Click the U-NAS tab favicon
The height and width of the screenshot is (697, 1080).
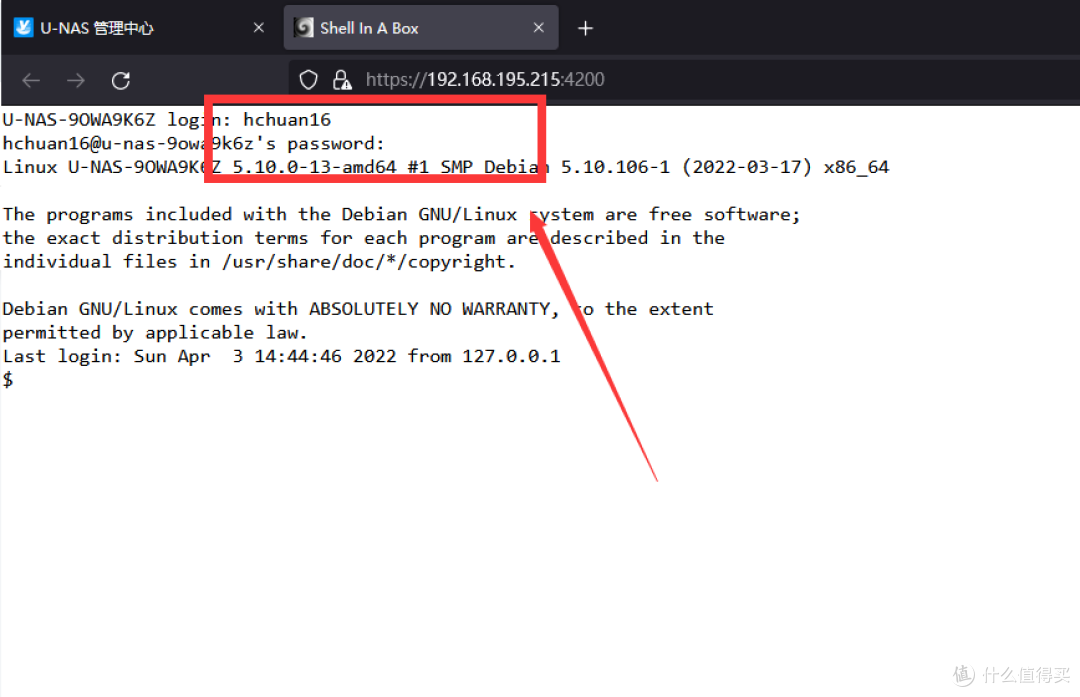tap(24, 28)
